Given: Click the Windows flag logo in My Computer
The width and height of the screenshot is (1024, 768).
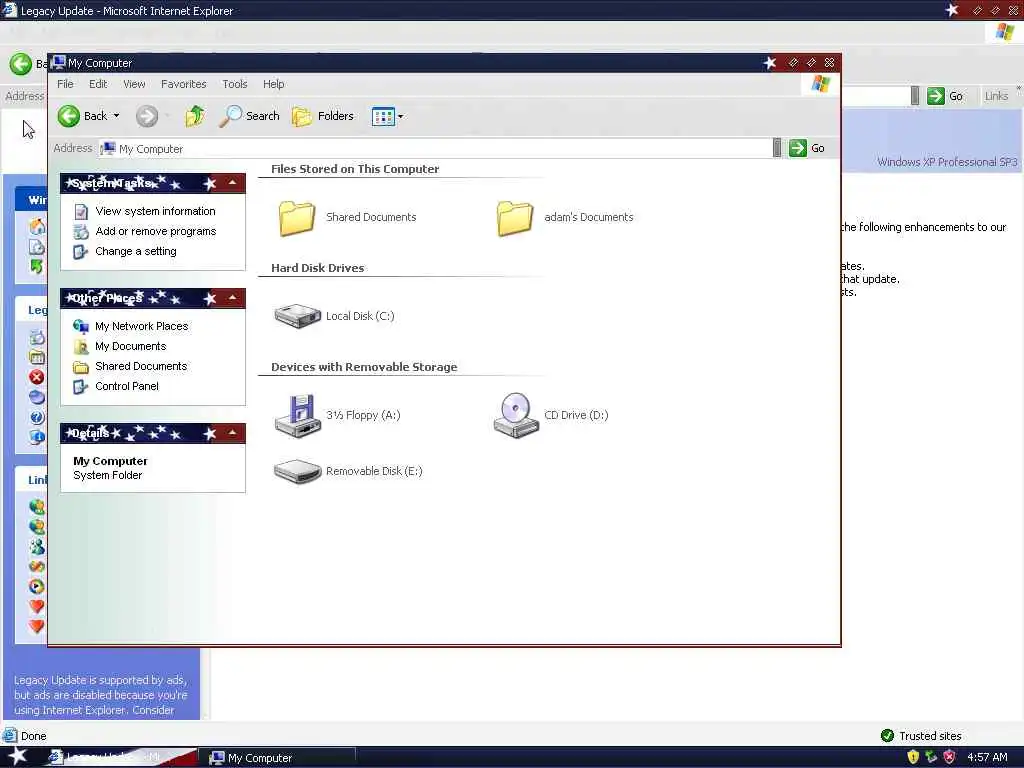Looking at the screenshot, I should point(820,84).
